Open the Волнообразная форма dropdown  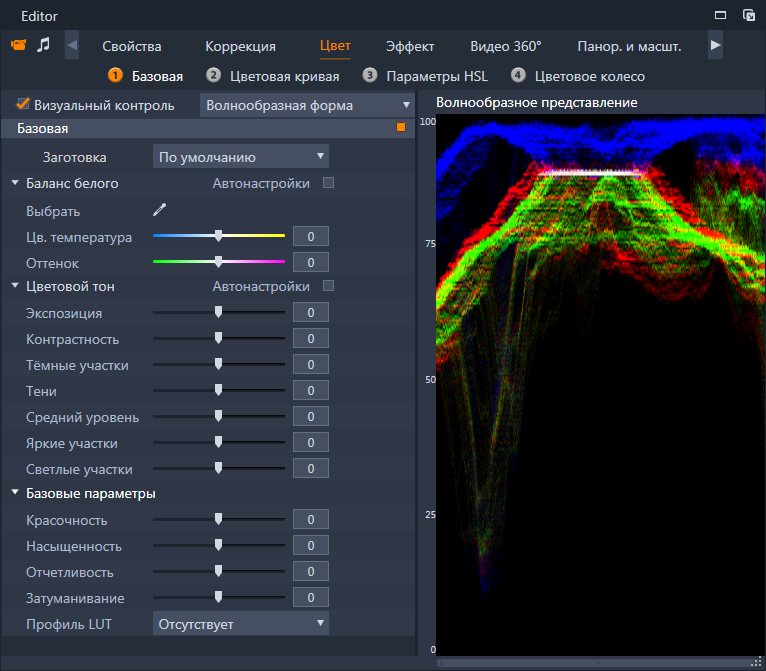[307, 105]
